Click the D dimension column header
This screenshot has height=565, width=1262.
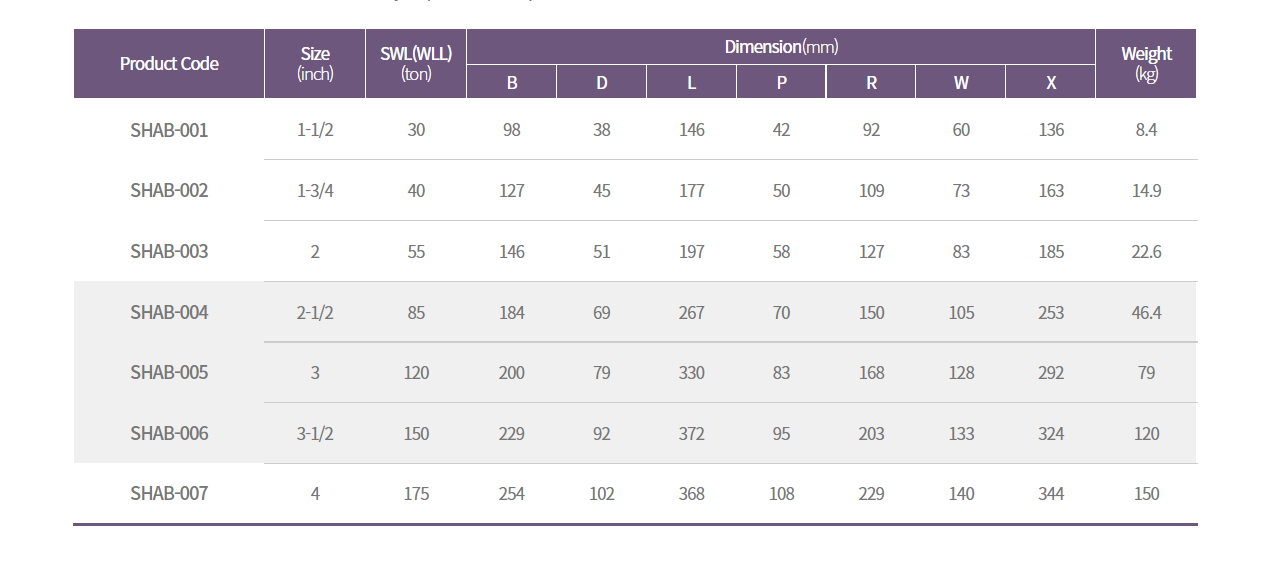click(x=602, y=82)
